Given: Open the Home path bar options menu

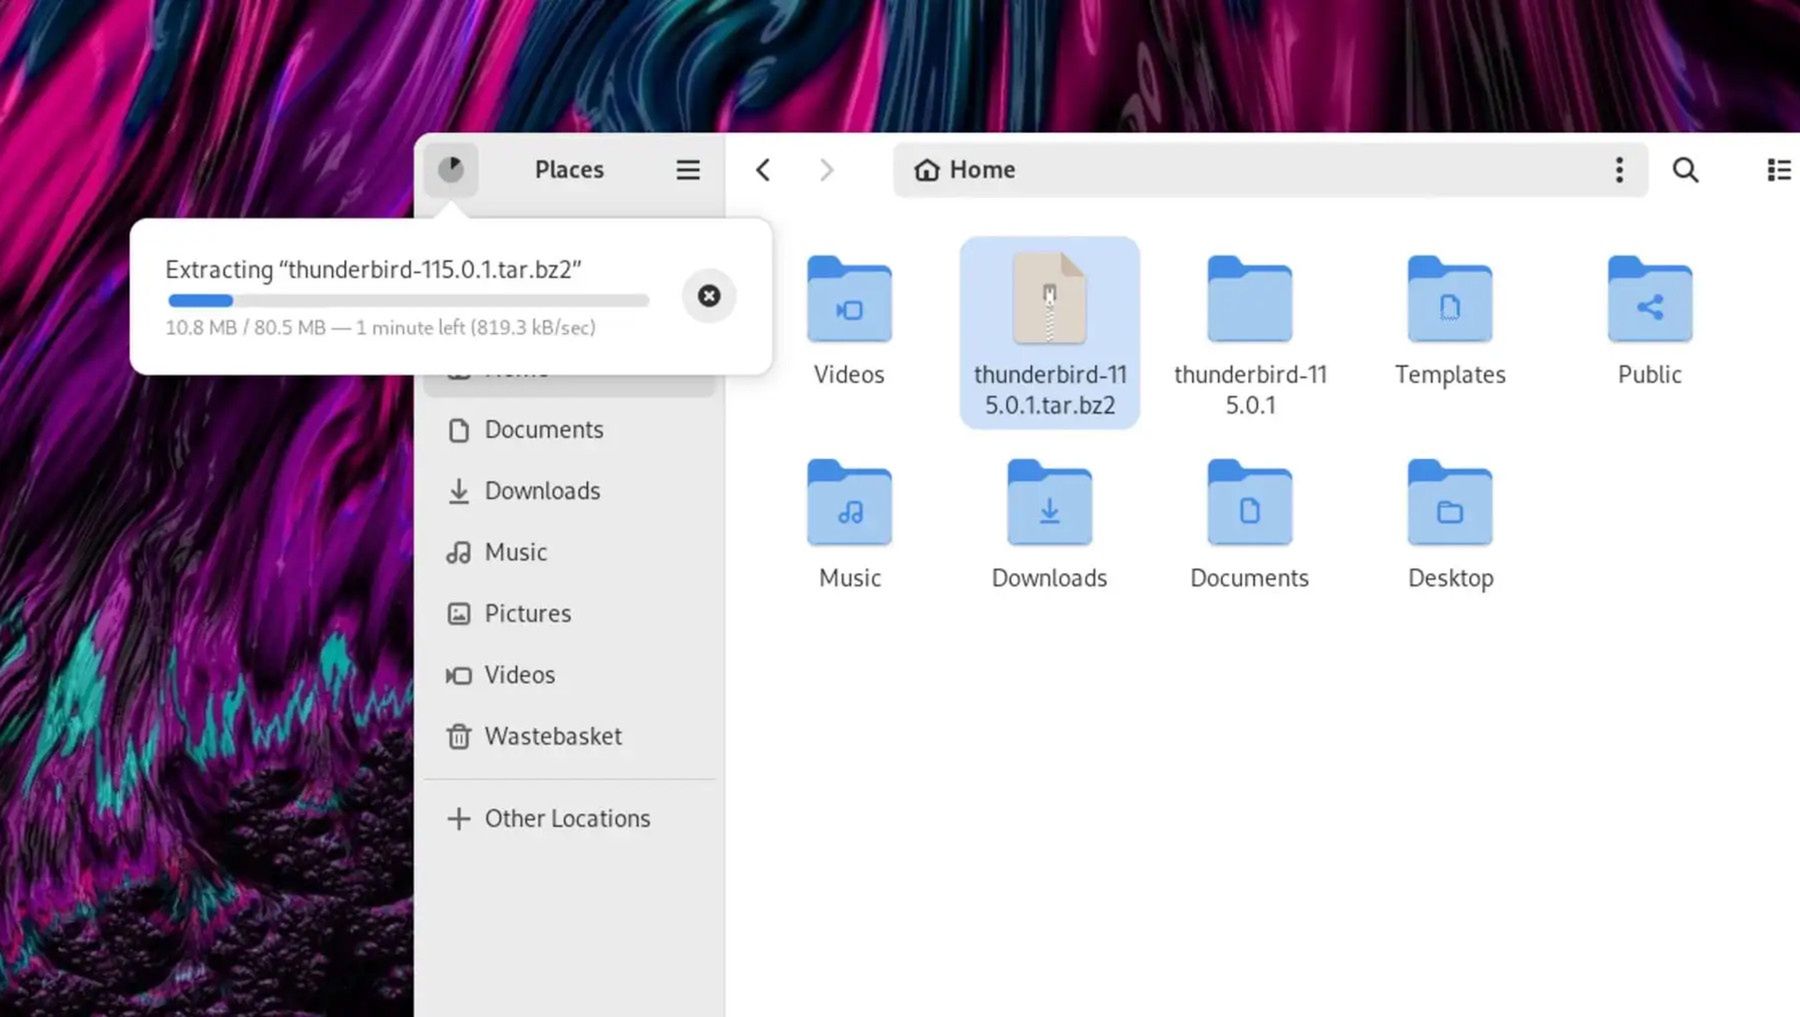Looking at the screenshot, I should [1619, 170].
